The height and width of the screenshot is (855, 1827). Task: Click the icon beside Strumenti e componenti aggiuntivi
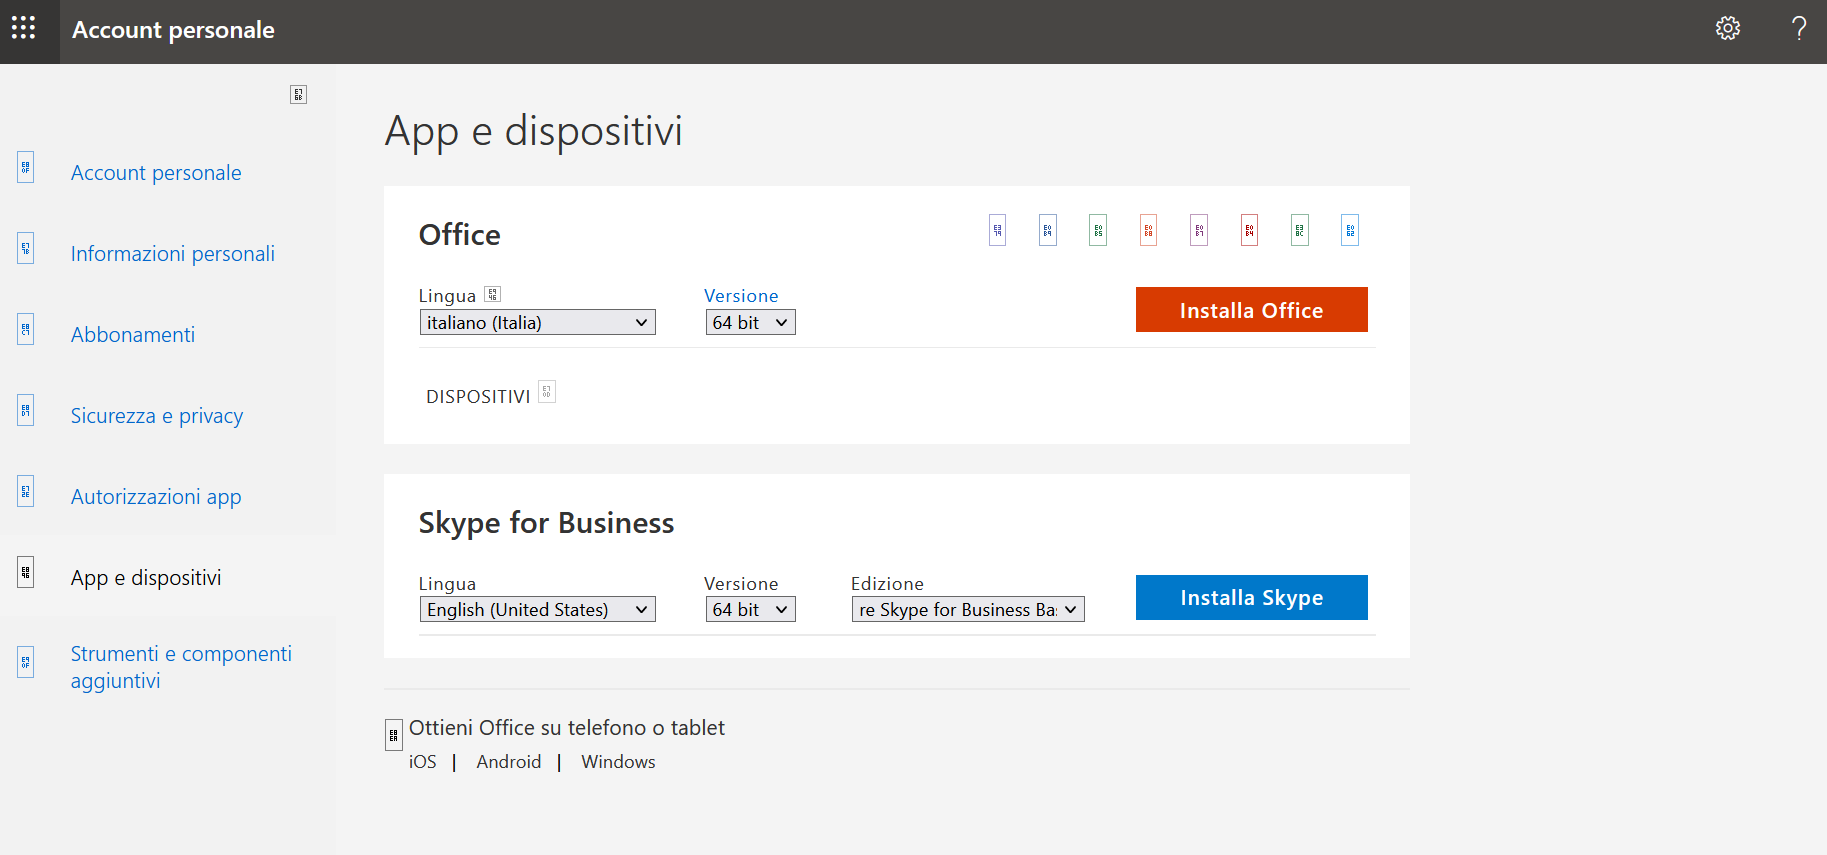pyautogui.click(x=26, y=662)
